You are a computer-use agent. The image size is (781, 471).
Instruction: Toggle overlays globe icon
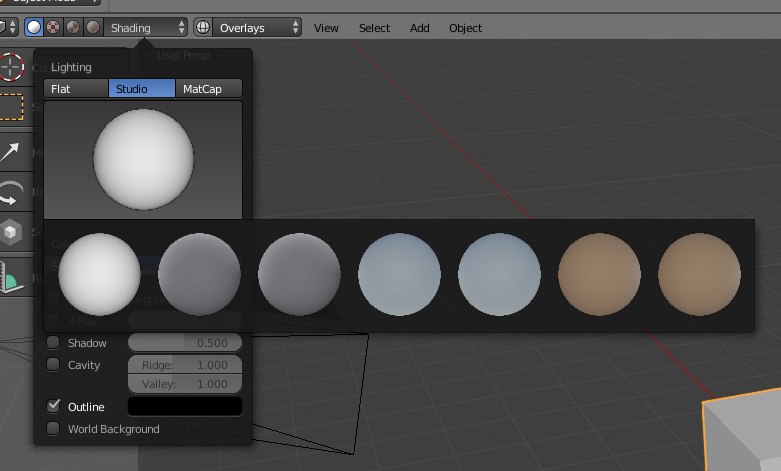203,27
